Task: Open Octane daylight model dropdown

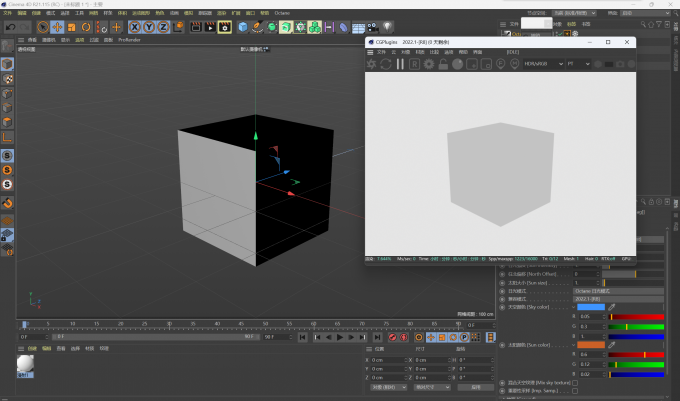Action: tap(618, 291)
